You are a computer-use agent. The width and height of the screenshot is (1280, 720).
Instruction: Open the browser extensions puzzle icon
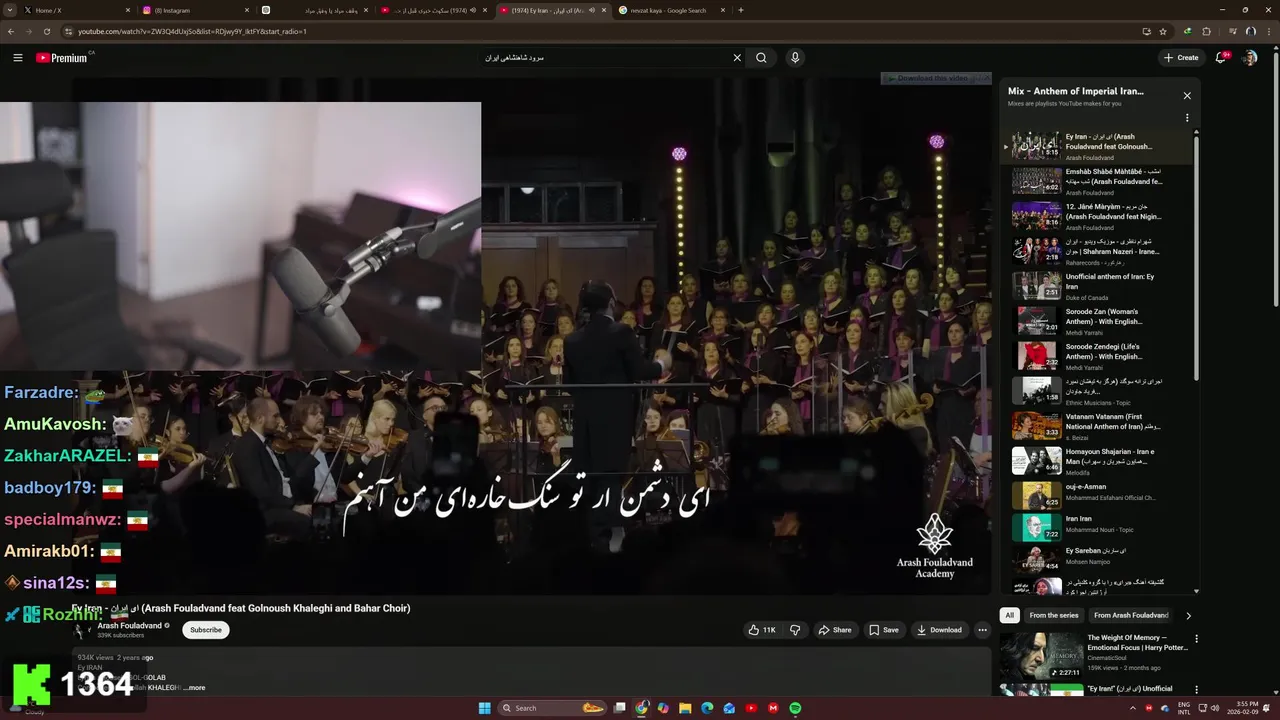[1207, 31]
